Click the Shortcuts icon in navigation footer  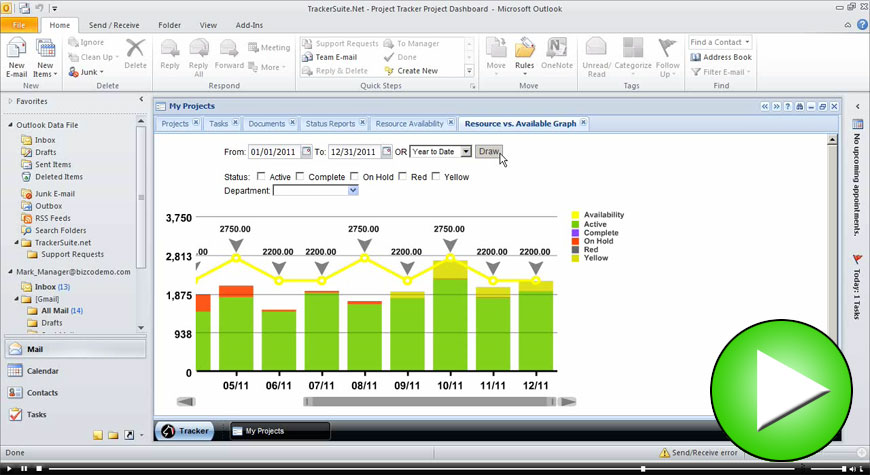129,435
